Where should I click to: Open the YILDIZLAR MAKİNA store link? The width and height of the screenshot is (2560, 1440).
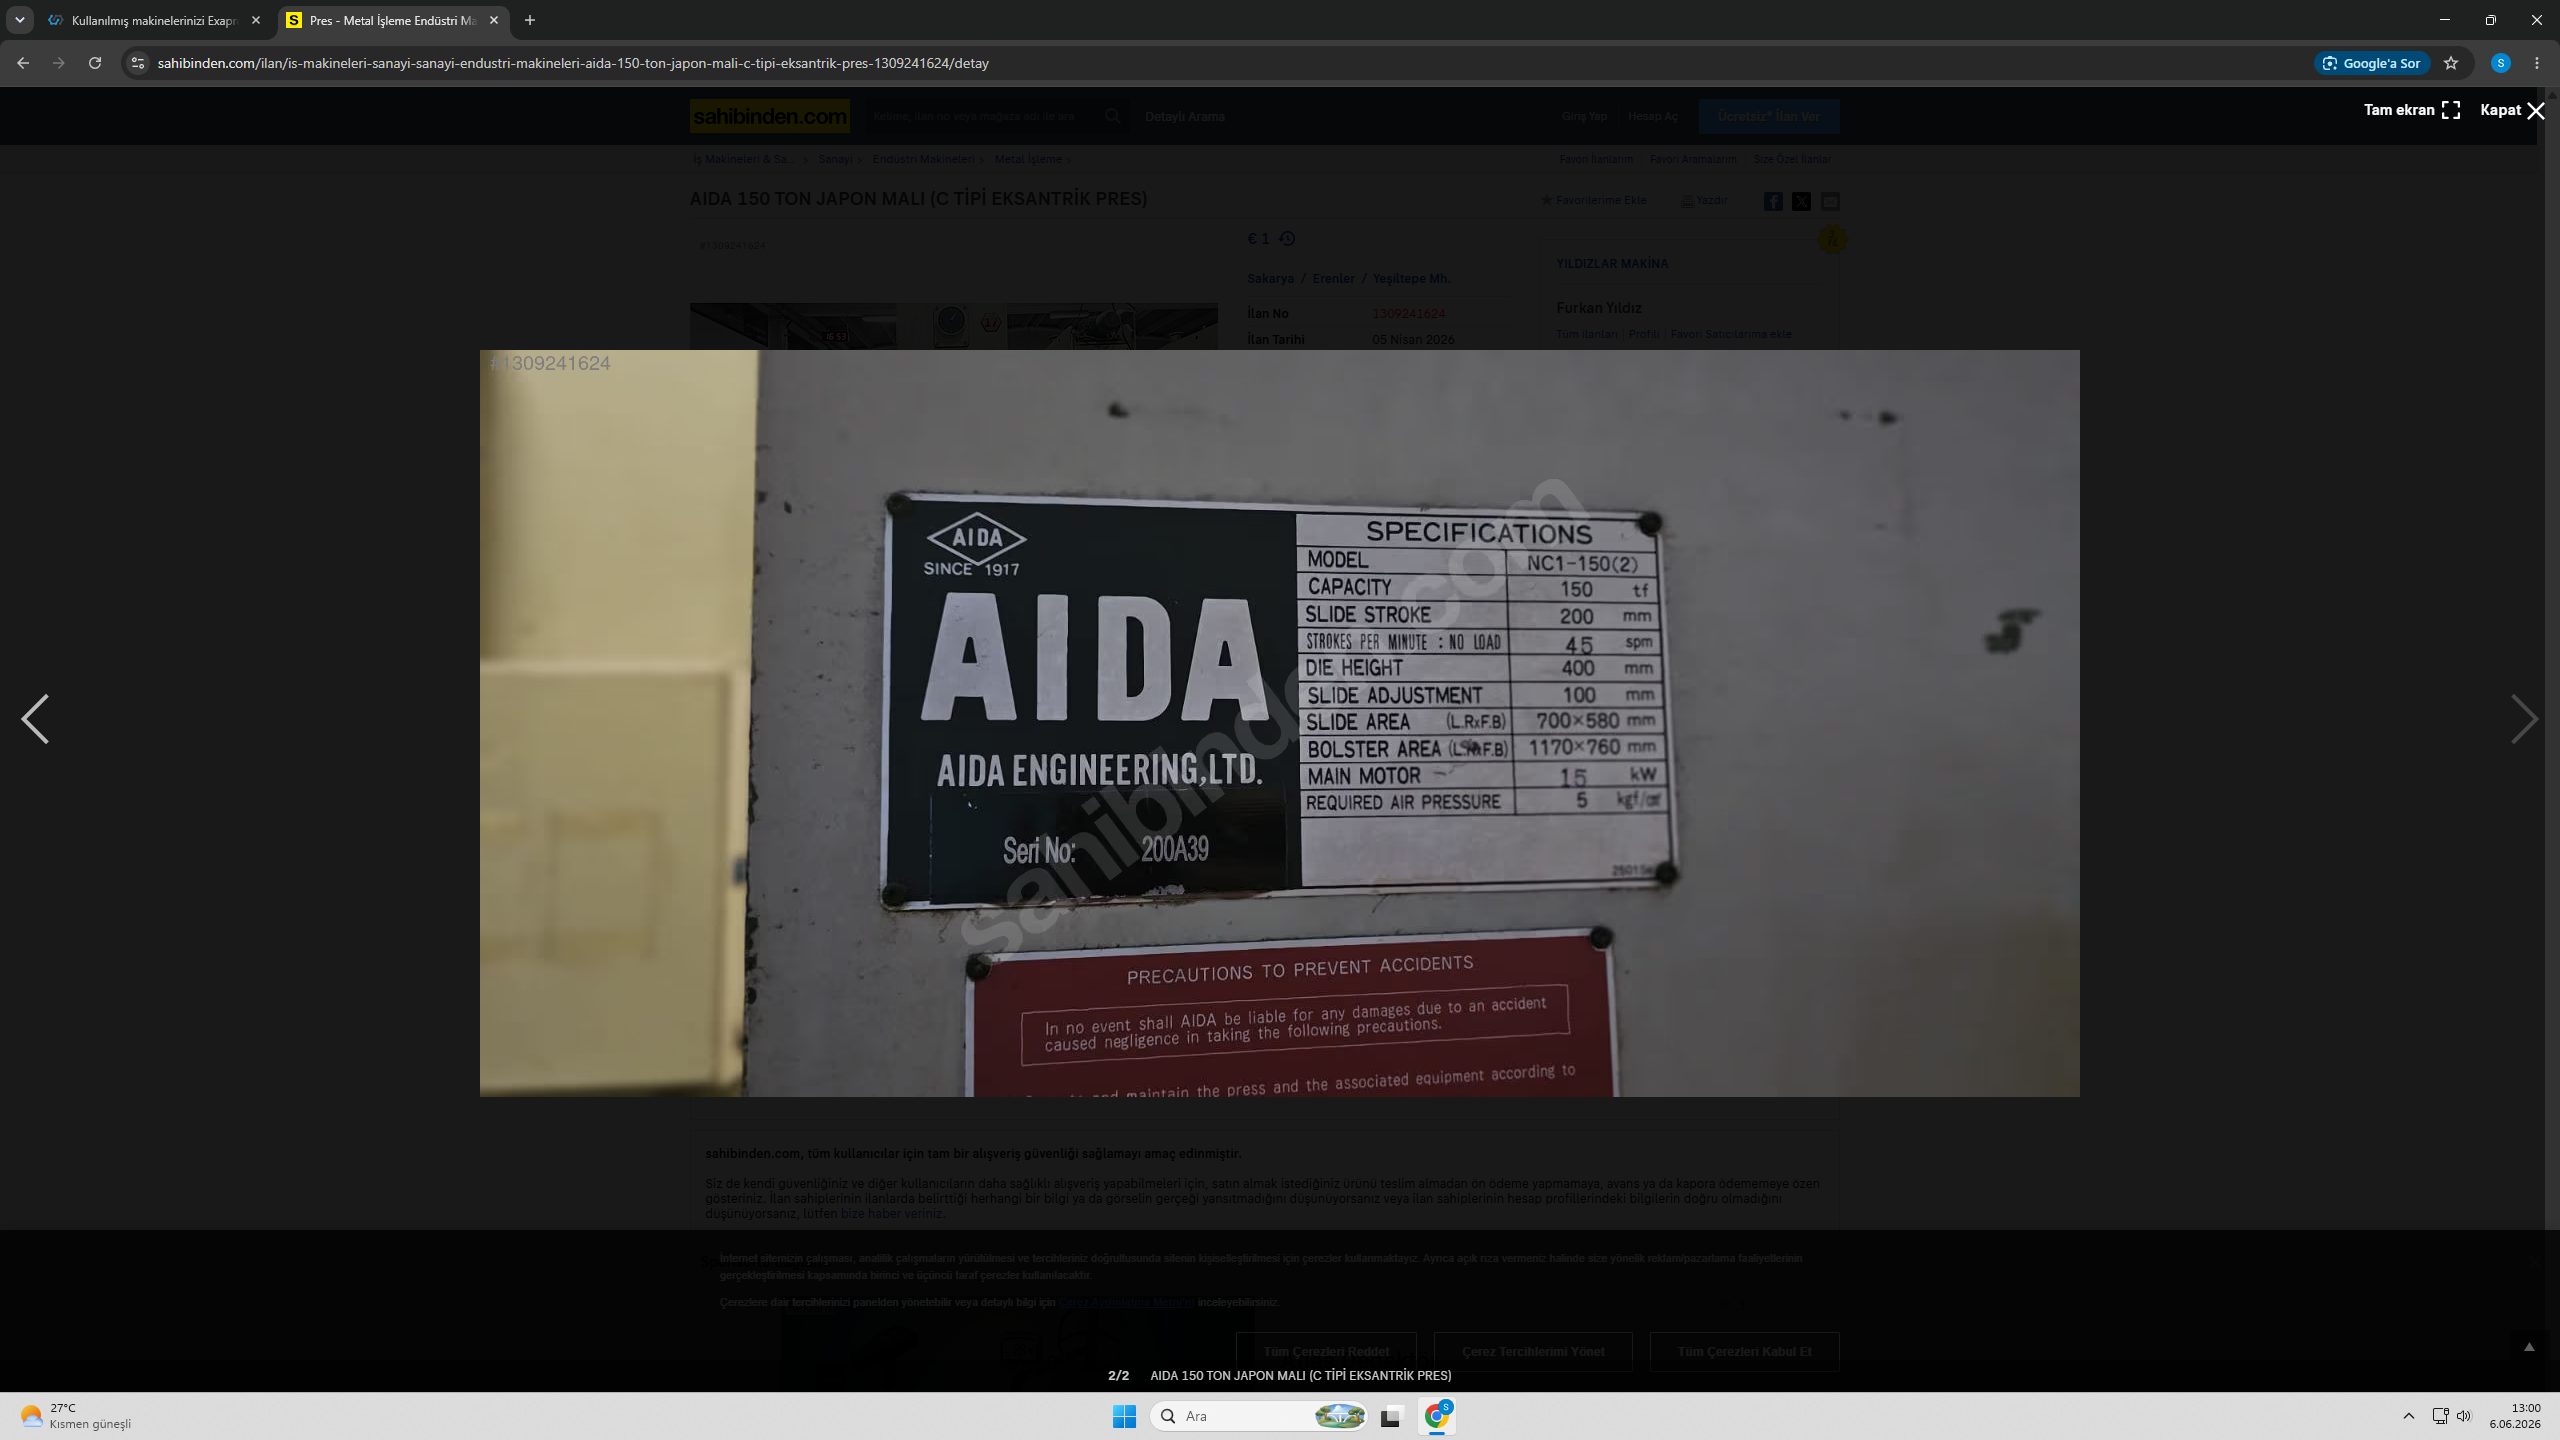tap(1612, 264)
